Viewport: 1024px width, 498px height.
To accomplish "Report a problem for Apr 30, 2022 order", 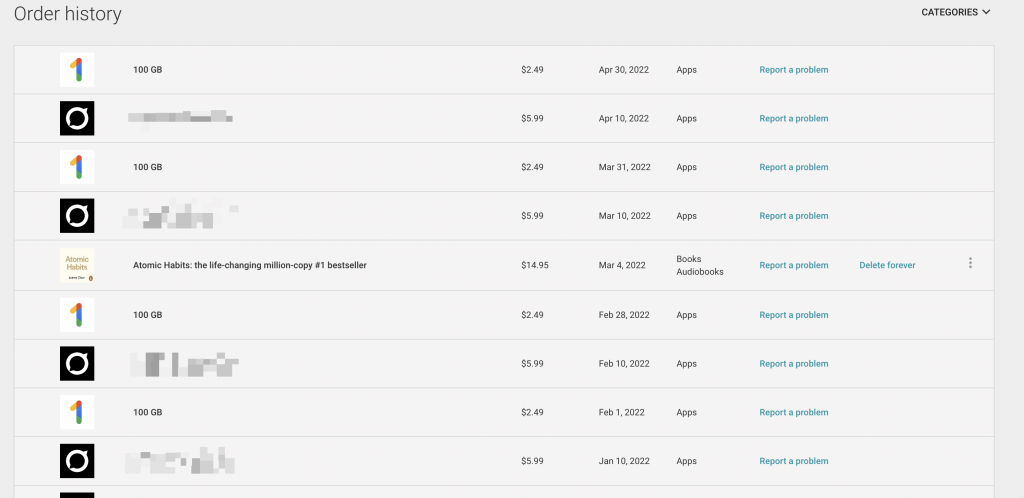I will point(793,70).
